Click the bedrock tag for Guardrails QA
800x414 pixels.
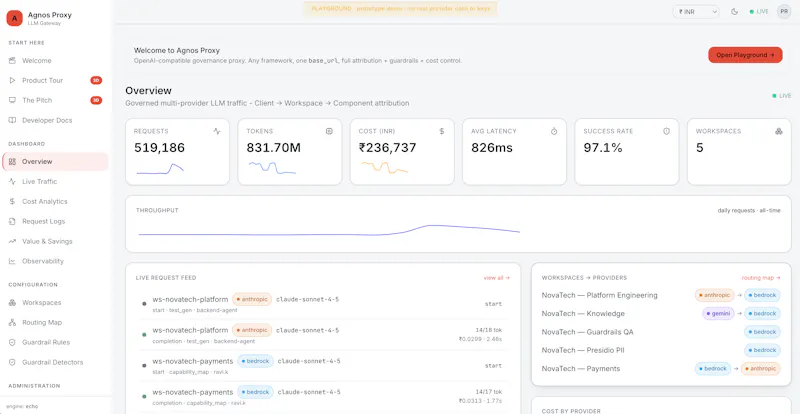(x=762, y=332)
